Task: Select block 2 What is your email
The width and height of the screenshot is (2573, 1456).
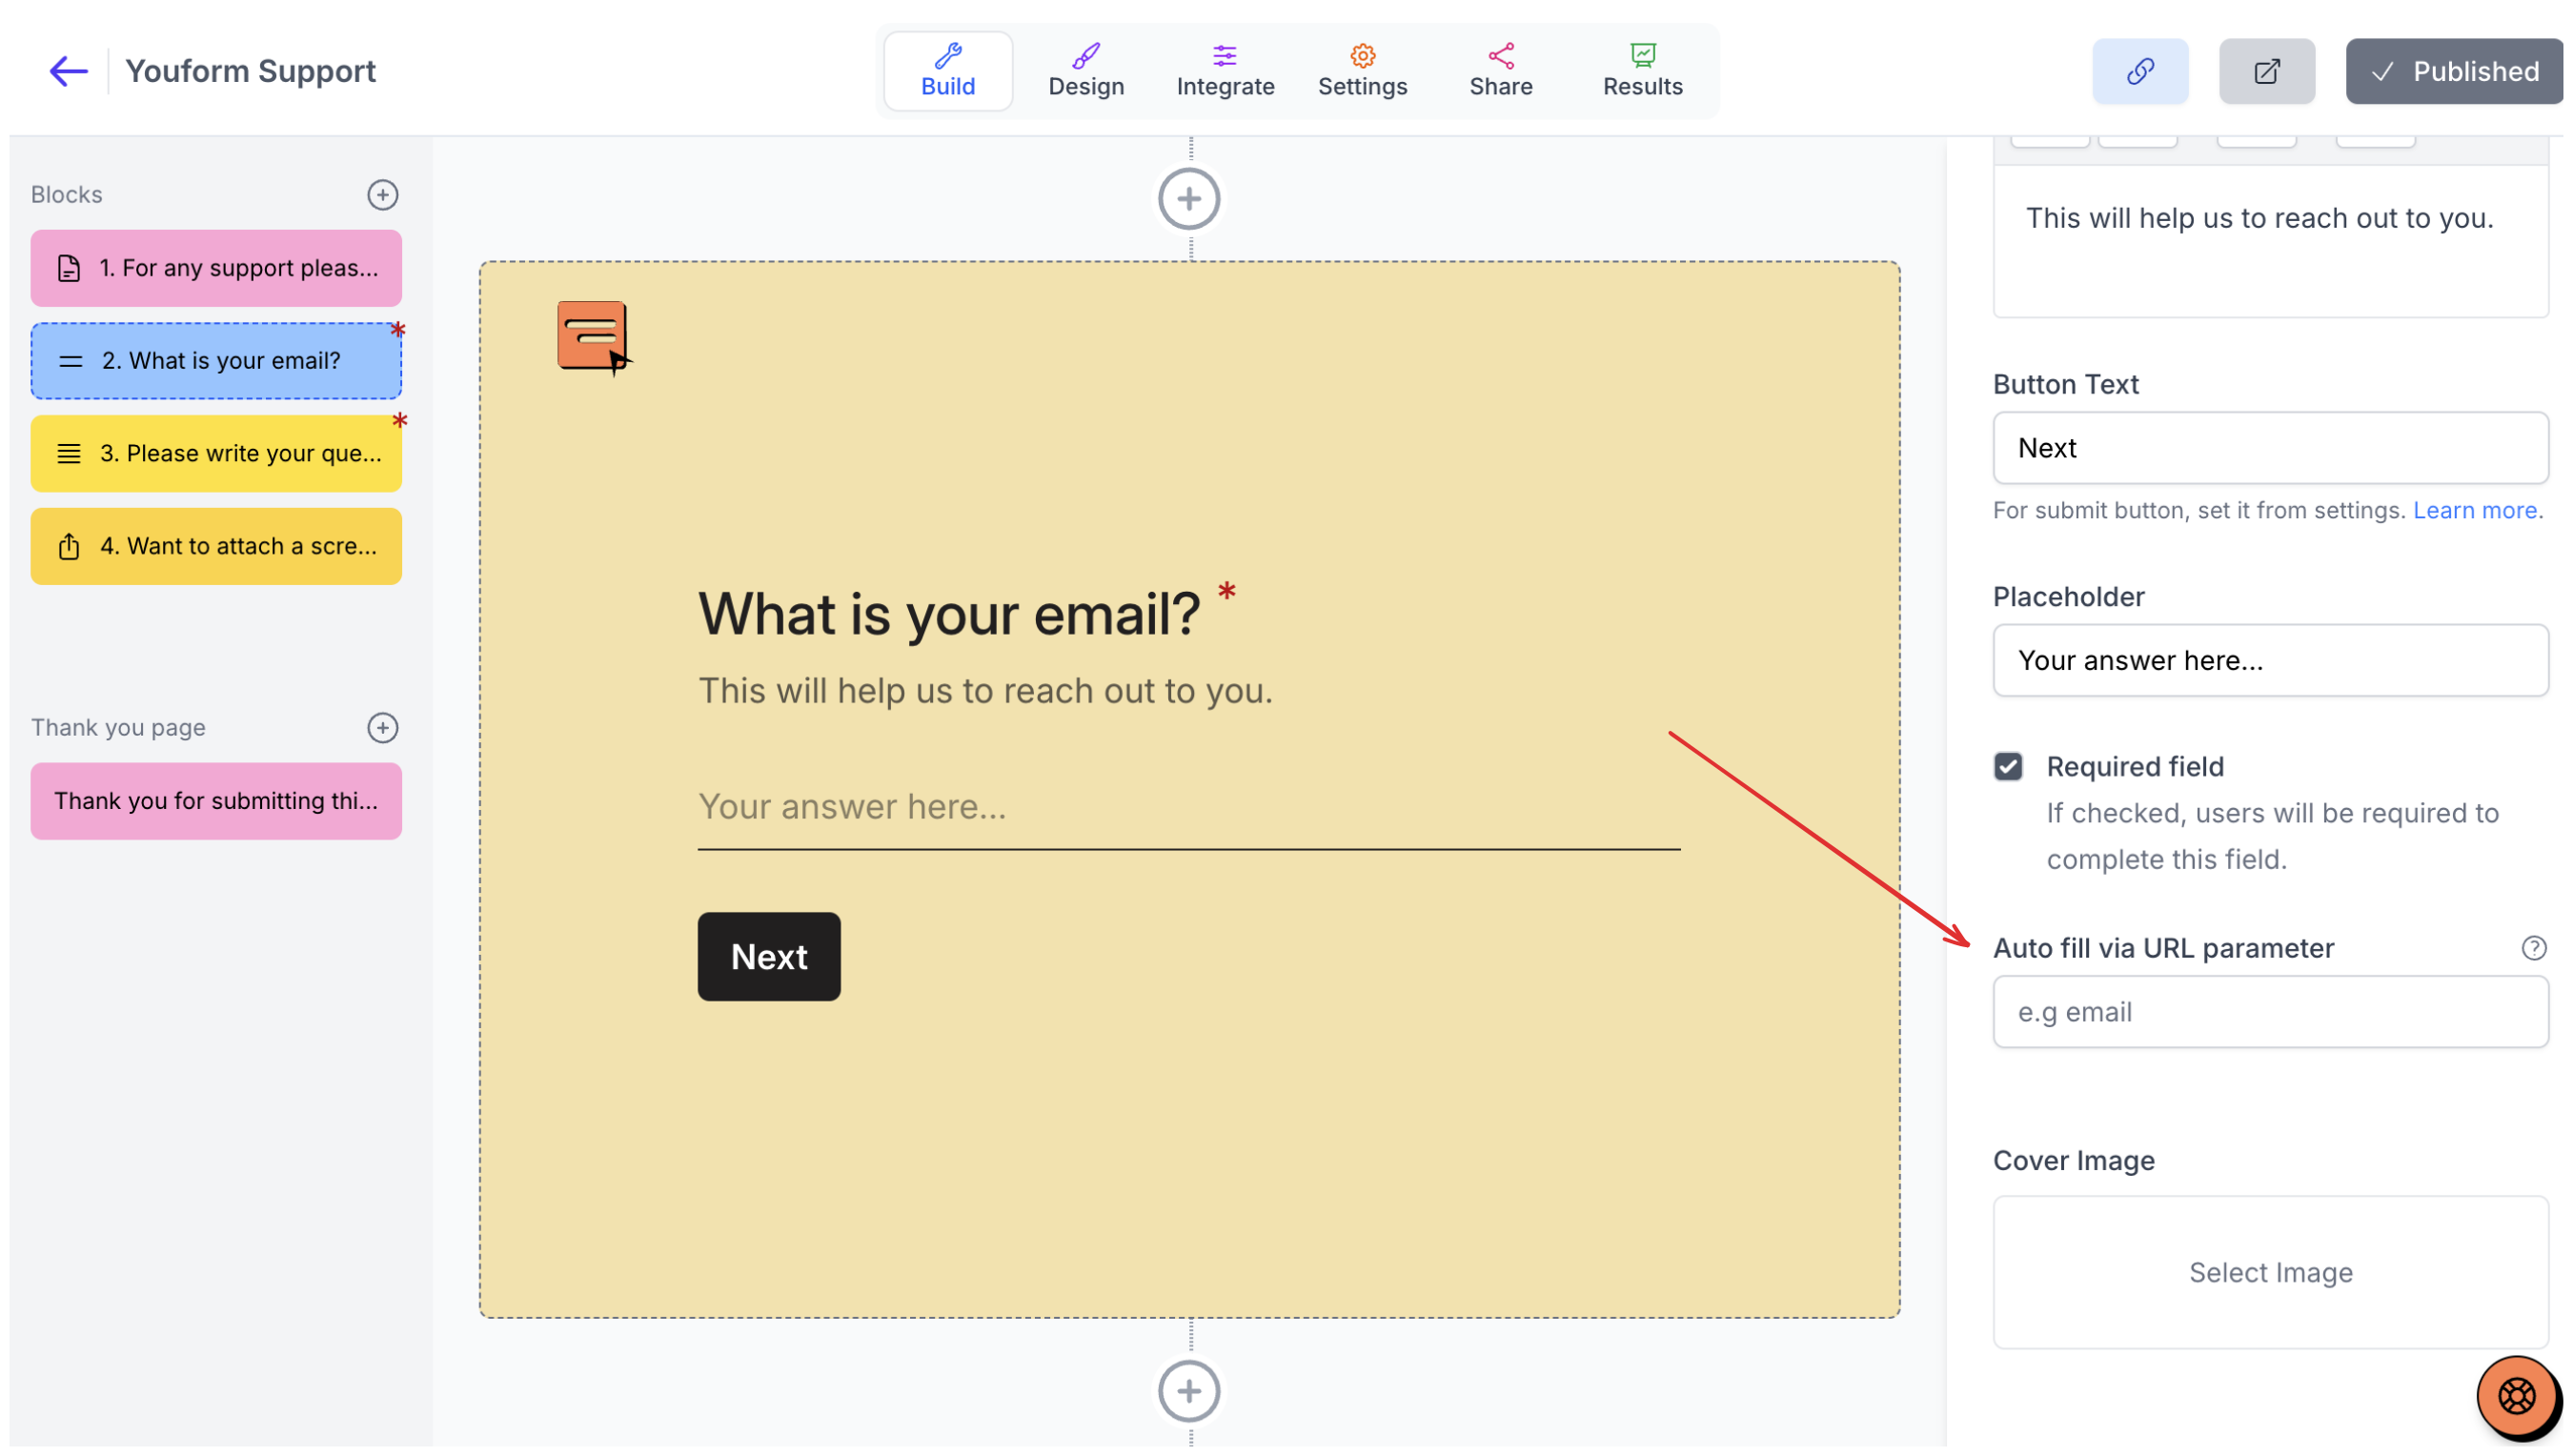Action: [216, 361]
